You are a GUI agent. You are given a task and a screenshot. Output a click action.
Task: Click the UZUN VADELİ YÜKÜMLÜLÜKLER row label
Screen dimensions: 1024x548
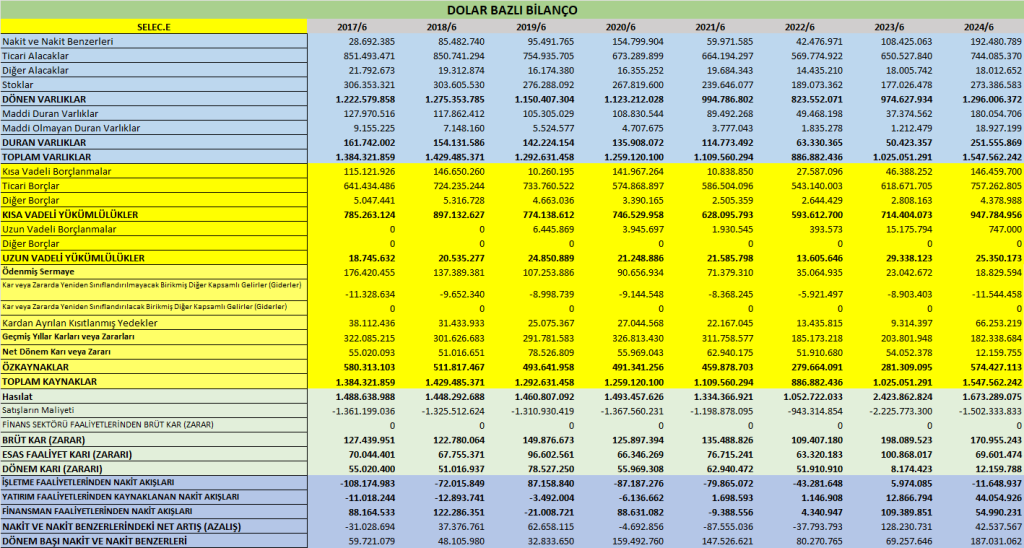pos(73,257)
